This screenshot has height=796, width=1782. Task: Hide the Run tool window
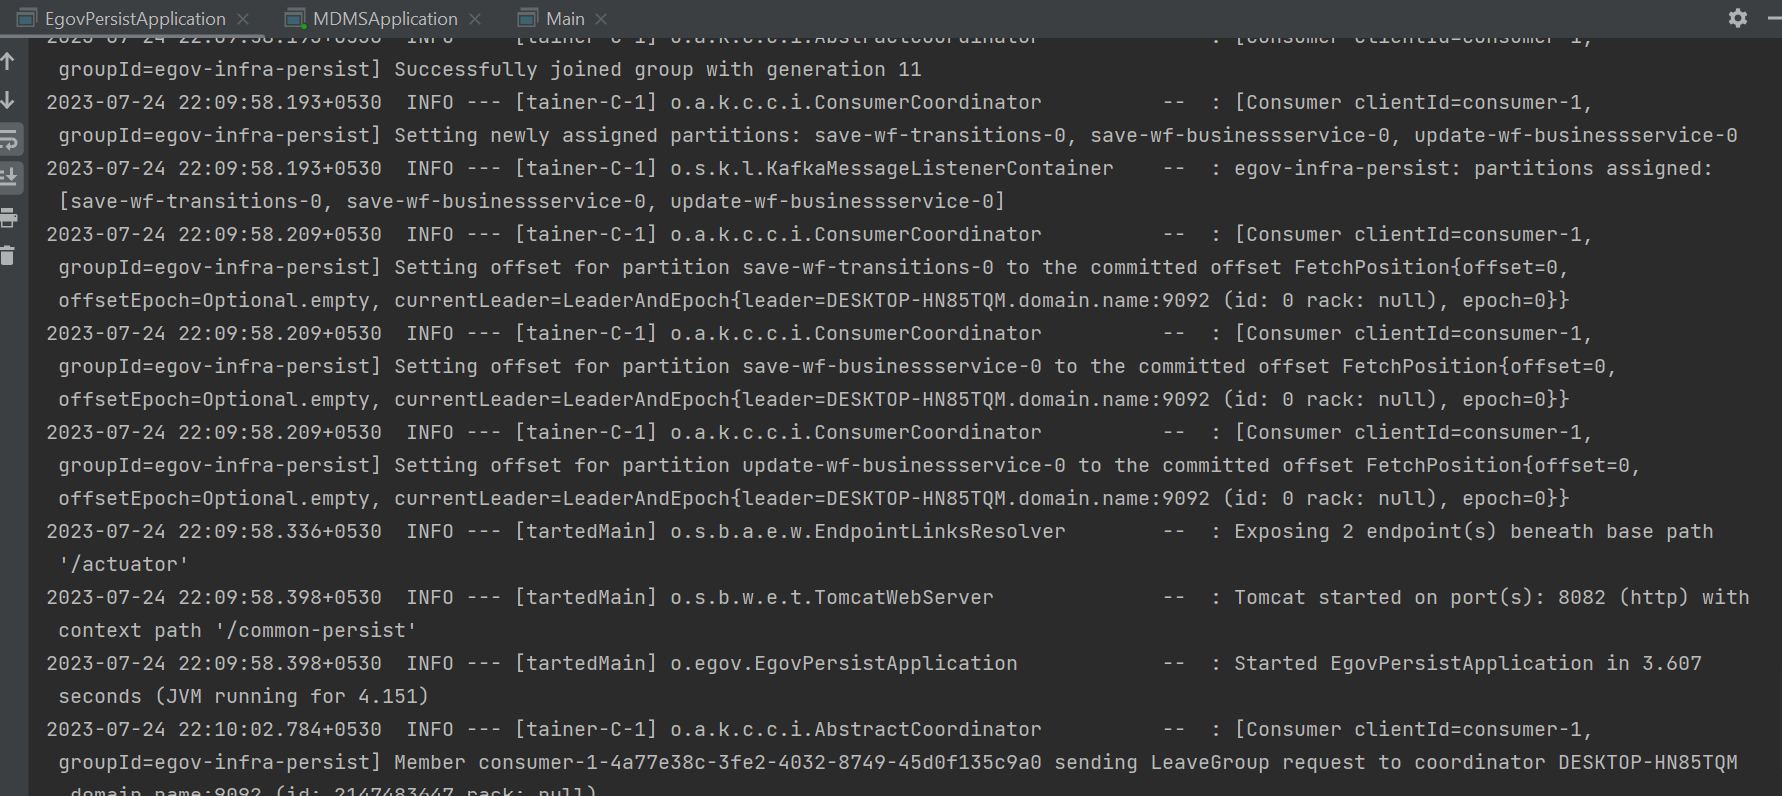1774,18
